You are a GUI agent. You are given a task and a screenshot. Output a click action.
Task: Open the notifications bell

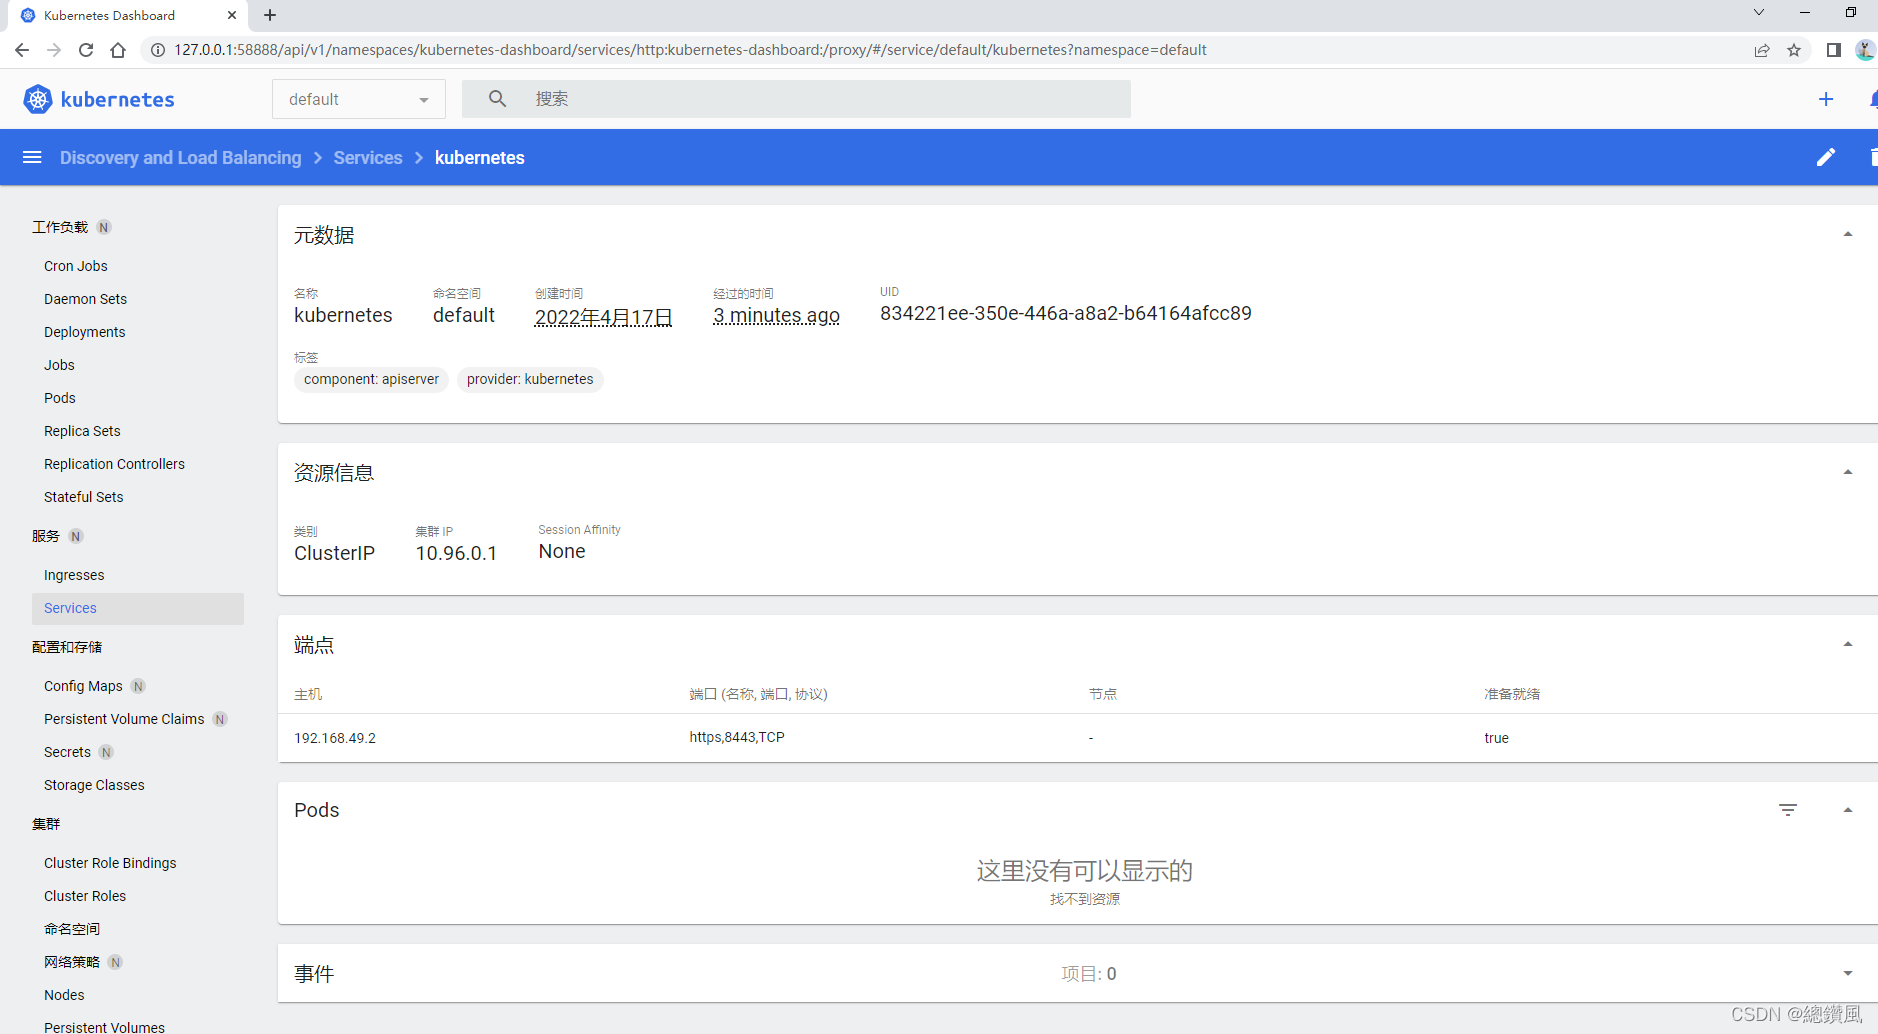pos(1872,99)
